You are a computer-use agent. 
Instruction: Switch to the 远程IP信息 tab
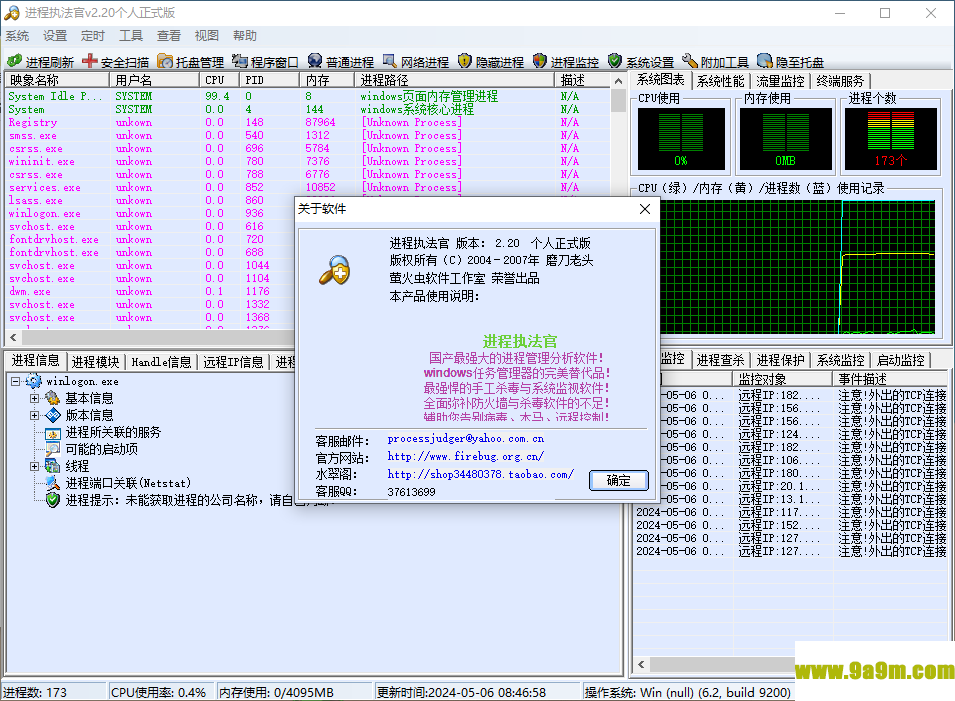coord(233,362)
